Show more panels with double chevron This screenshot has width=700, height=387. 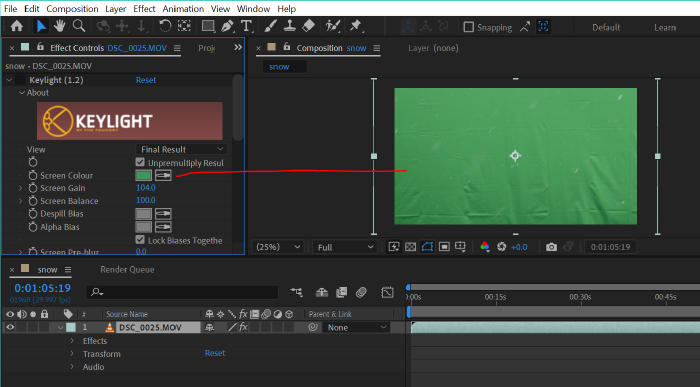[x=238, y=47]
